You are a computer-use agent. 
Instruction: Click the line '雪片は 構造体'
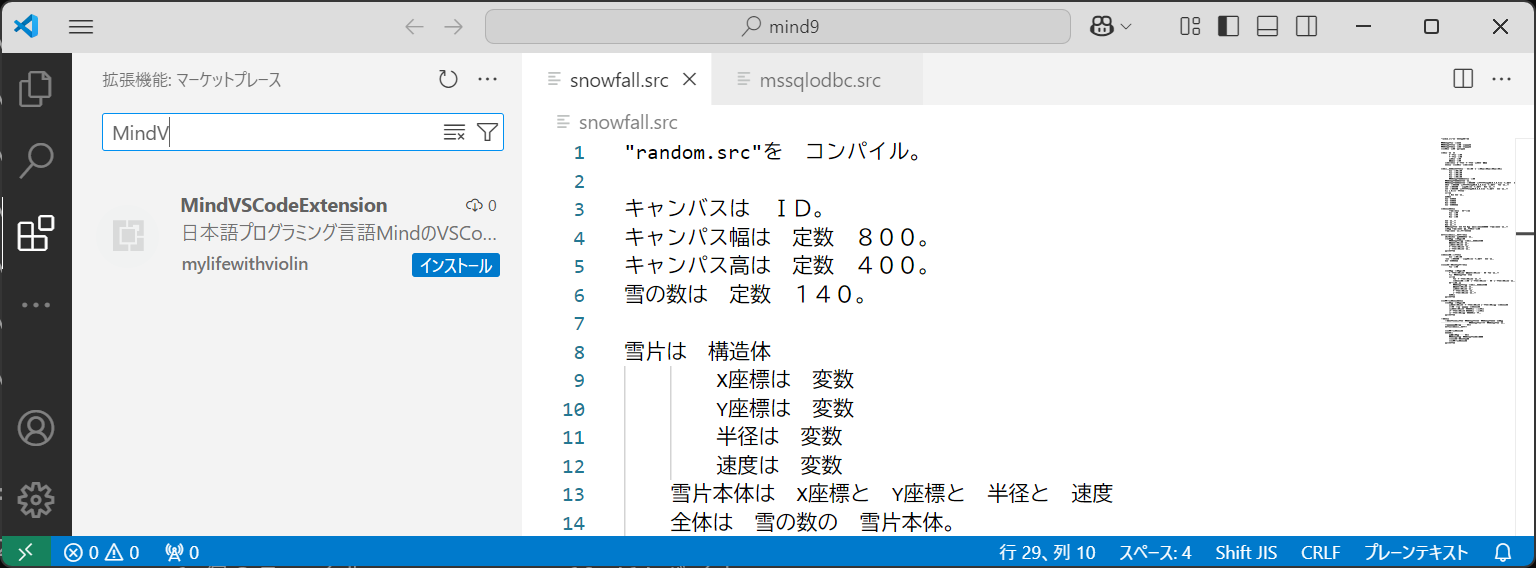click(x=697, y=352)
